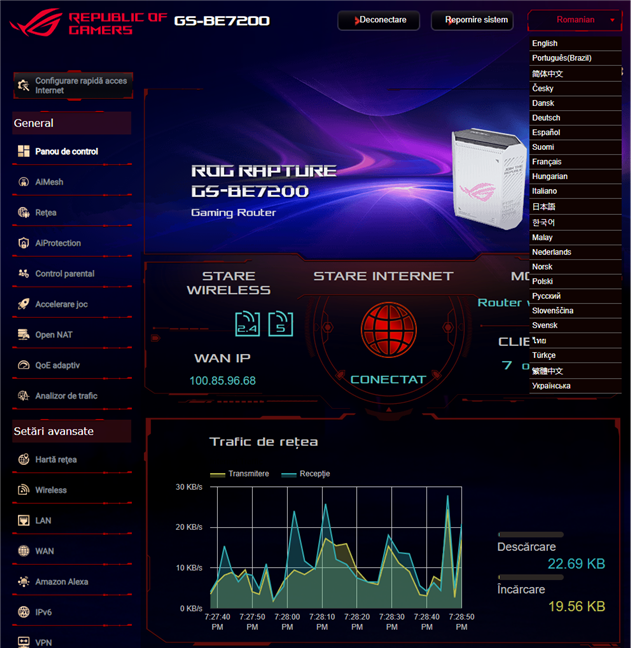The height and width of the screenshot is (648, 631).
Task: Click the Analizor de trafic icon
Action: 24,396
